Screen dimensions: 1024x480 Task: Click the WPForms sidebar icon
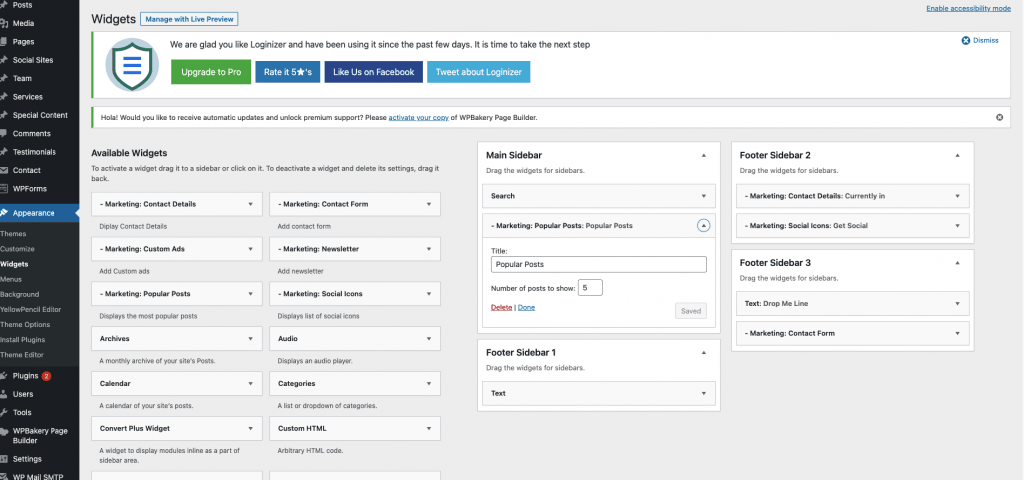coord(6,188)
